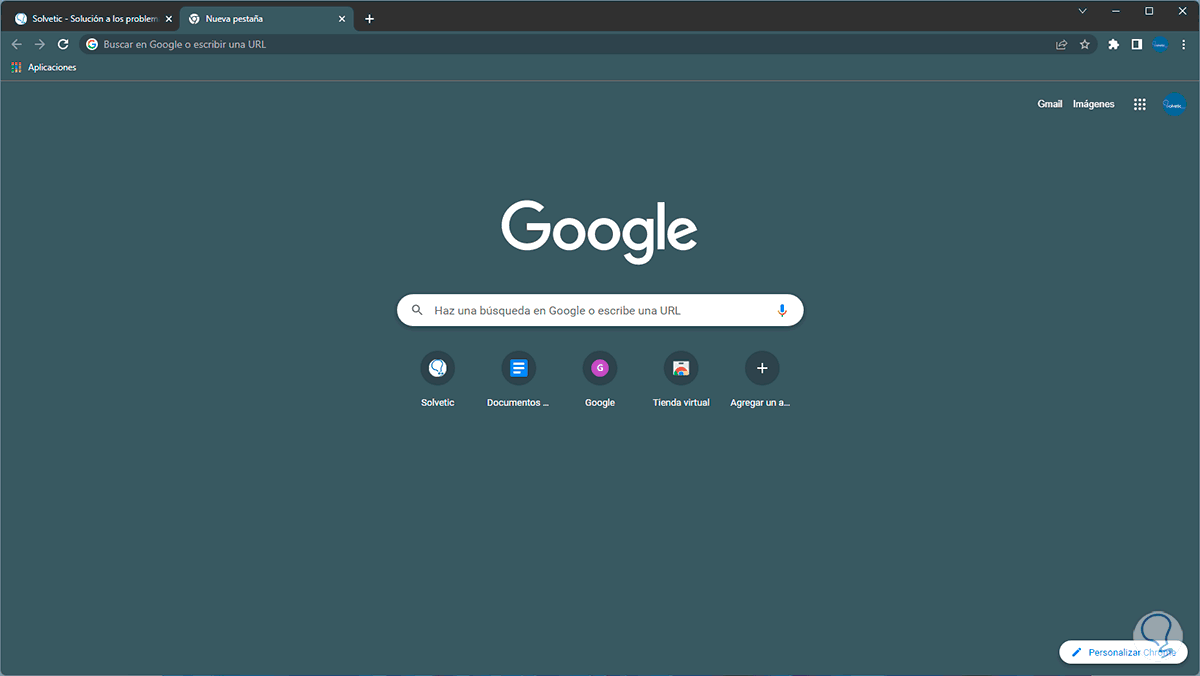Minimize the Chrome window
This screenshot has width=1200, height=676.
pyautogui.click(x=1116, y=11)
